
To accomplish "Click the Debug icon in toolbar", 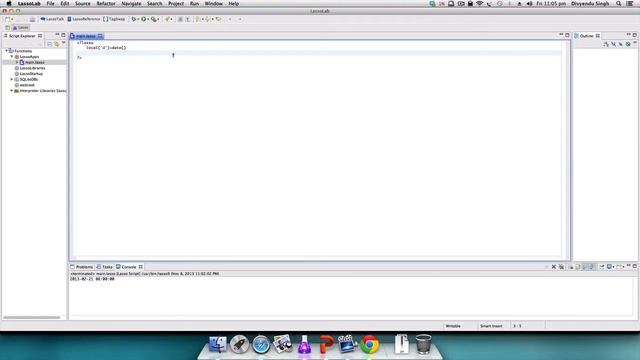I will click(133, 19).
